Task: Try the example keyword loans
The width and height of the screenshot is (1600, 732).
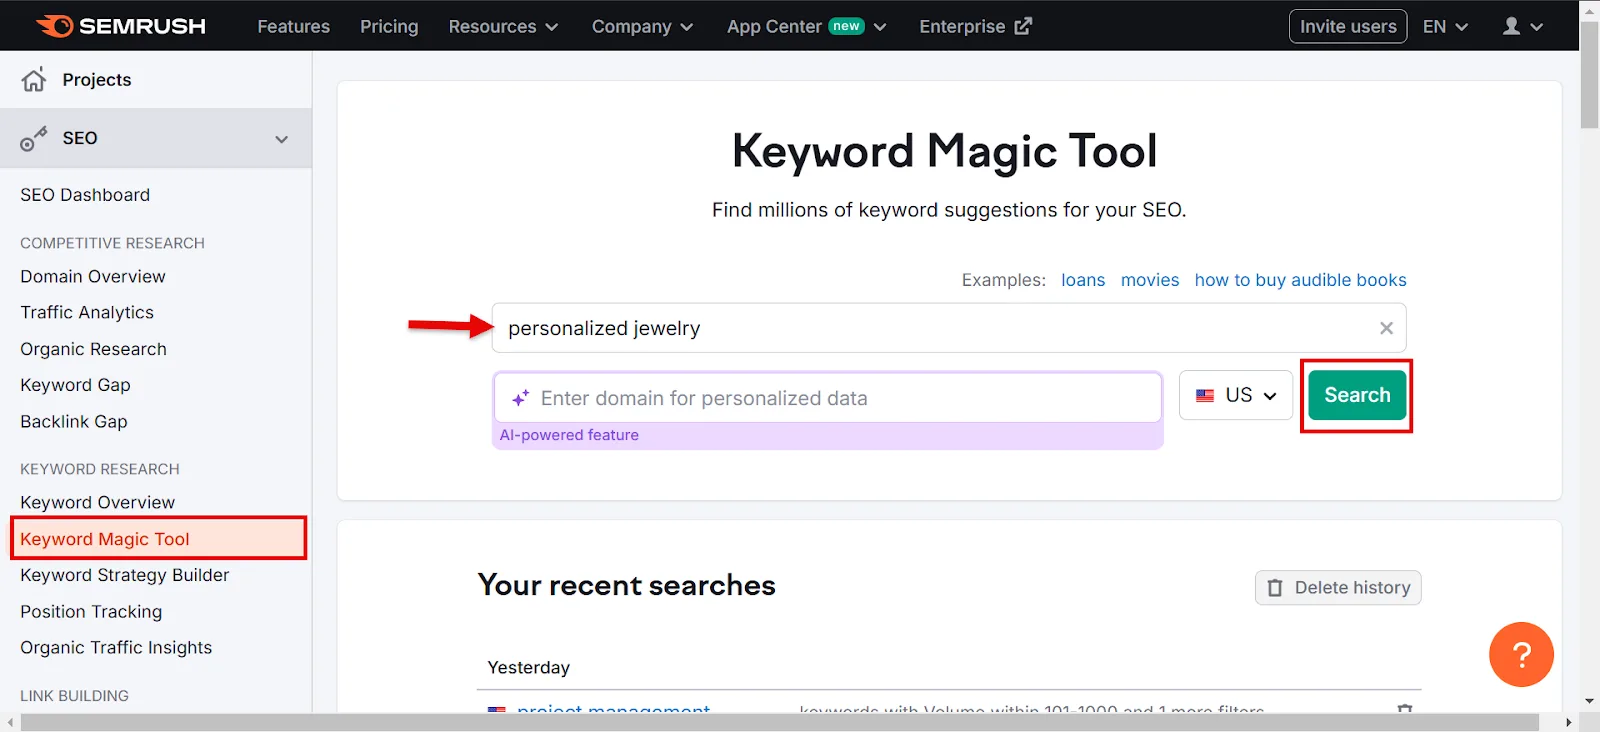Action: click(1083, 280)
